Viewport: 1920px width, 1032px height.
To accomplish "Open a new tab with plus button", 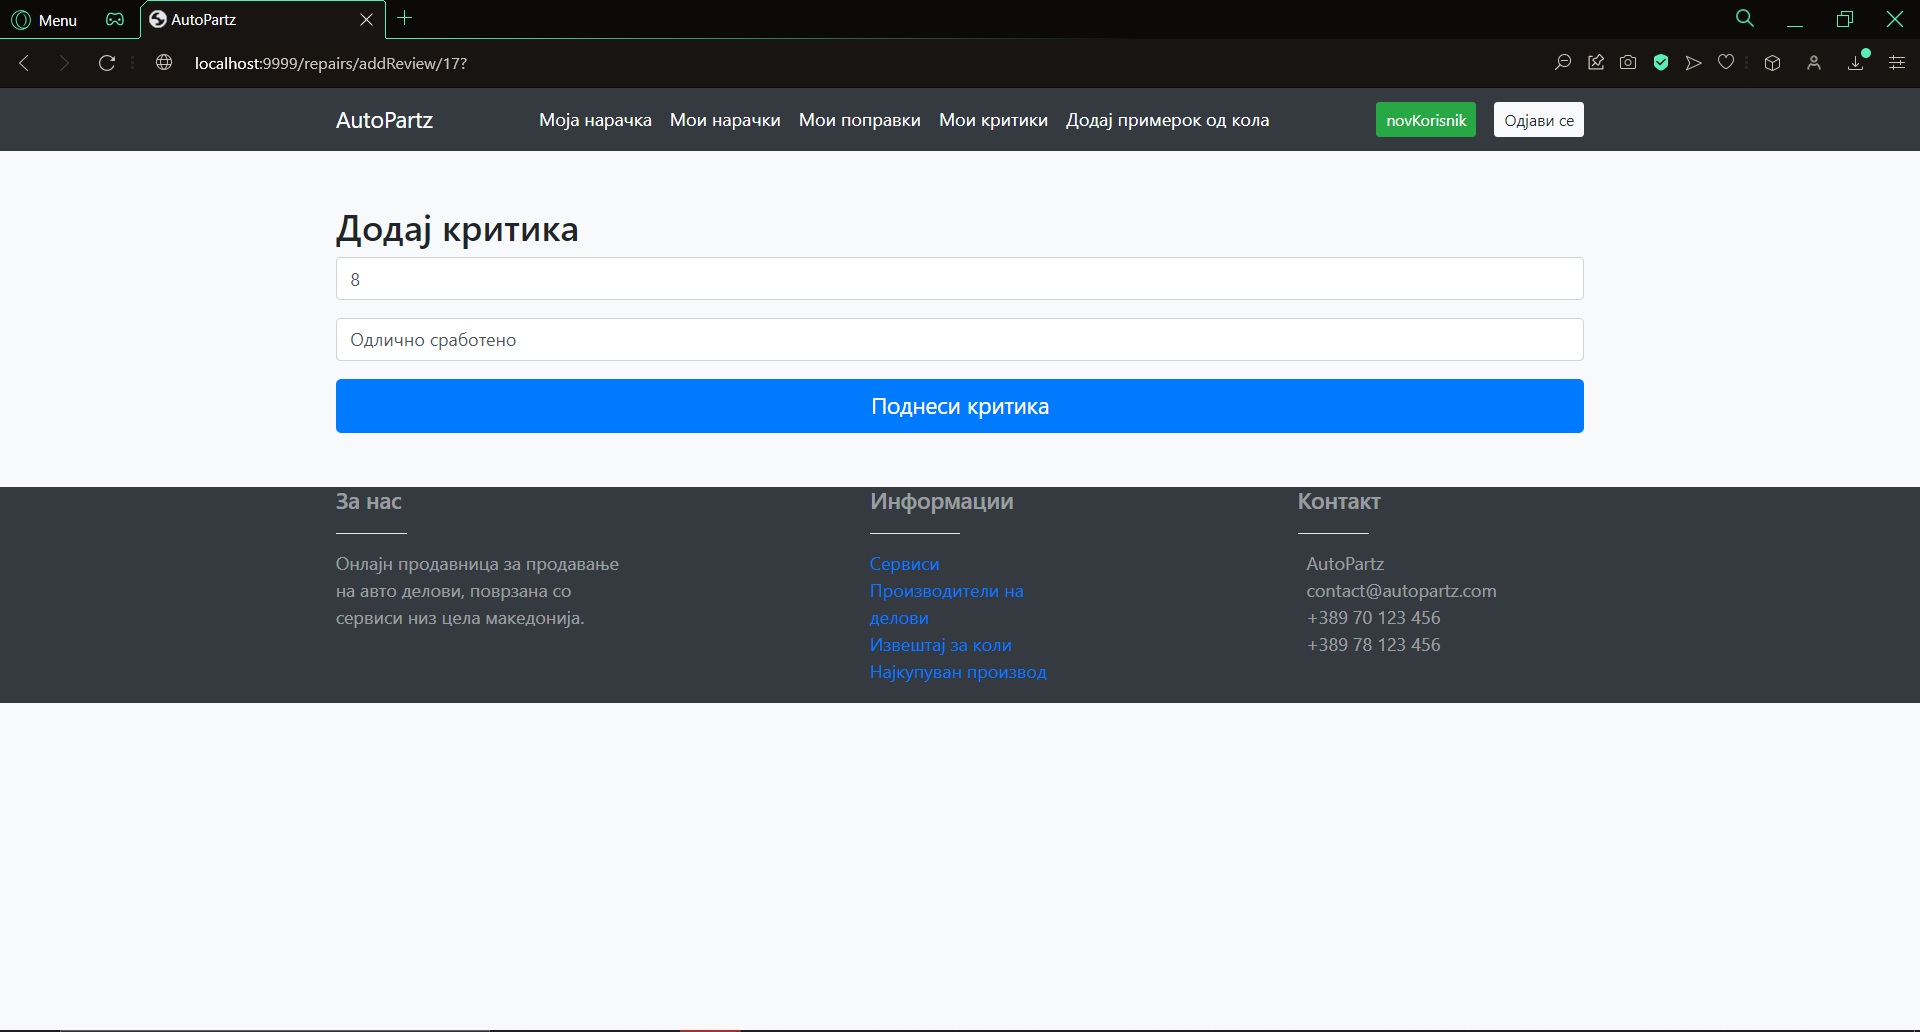I will [405, 18].
